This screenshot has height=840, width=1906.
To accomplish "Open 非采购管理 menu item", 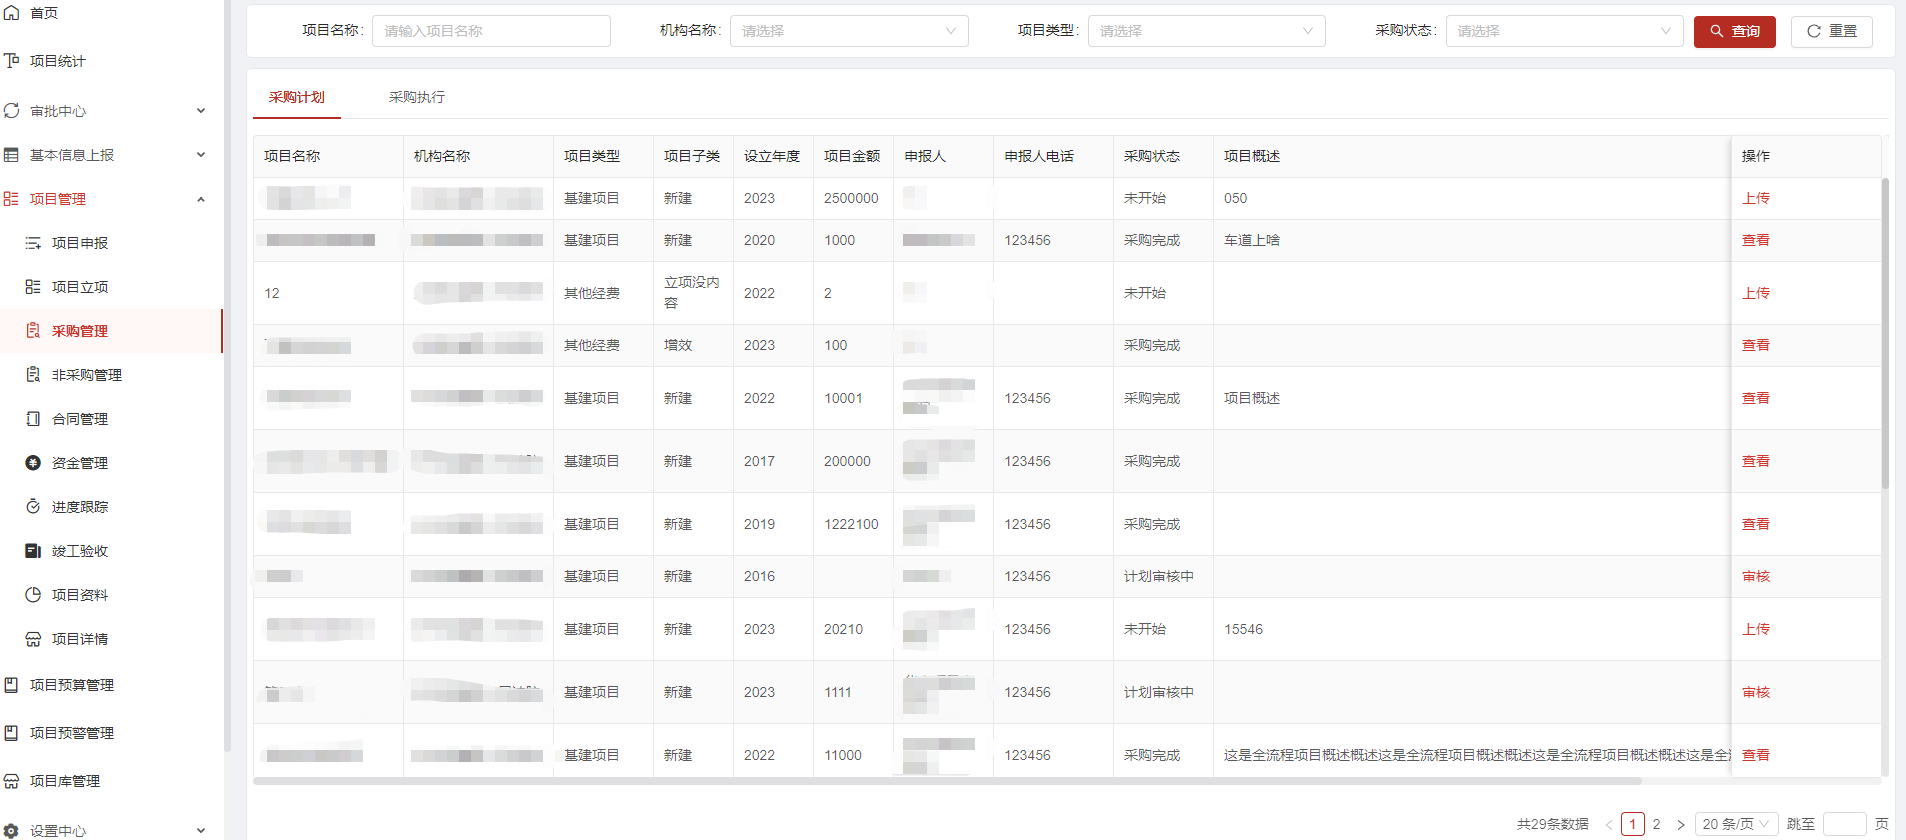I will [x=87, y=375].
